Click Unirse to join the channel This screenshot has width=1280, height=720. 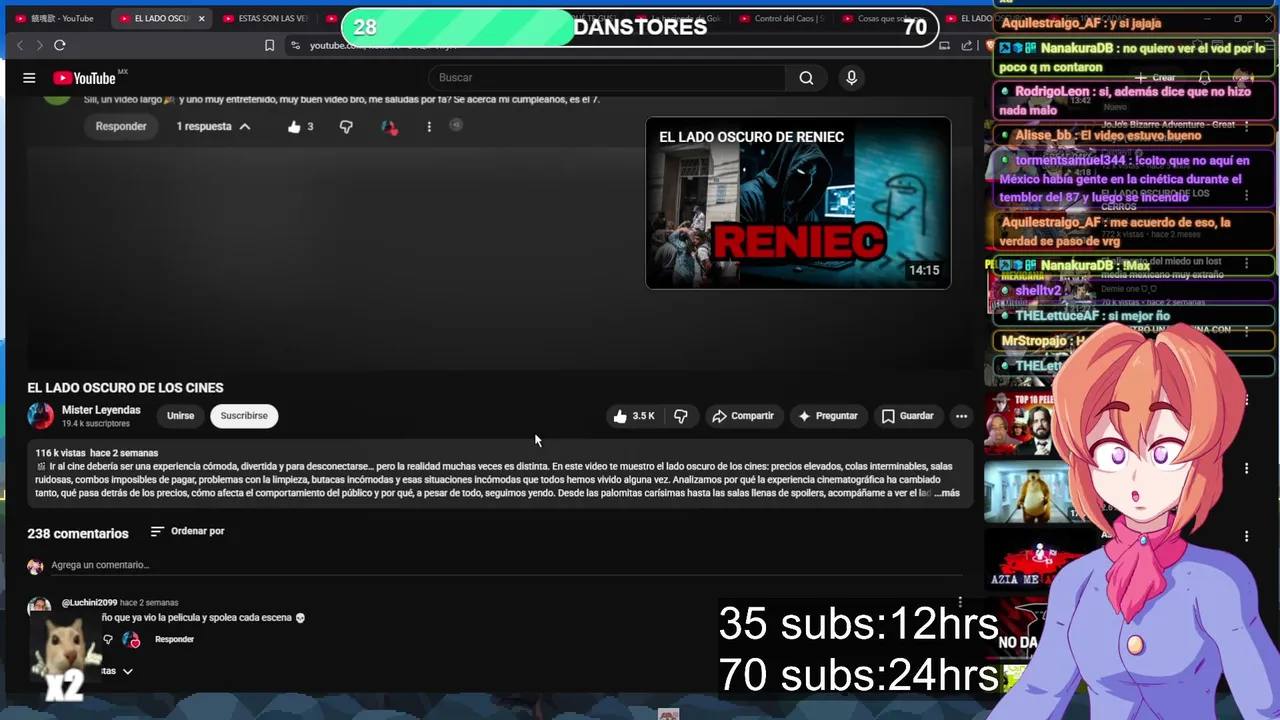(180, 416)
